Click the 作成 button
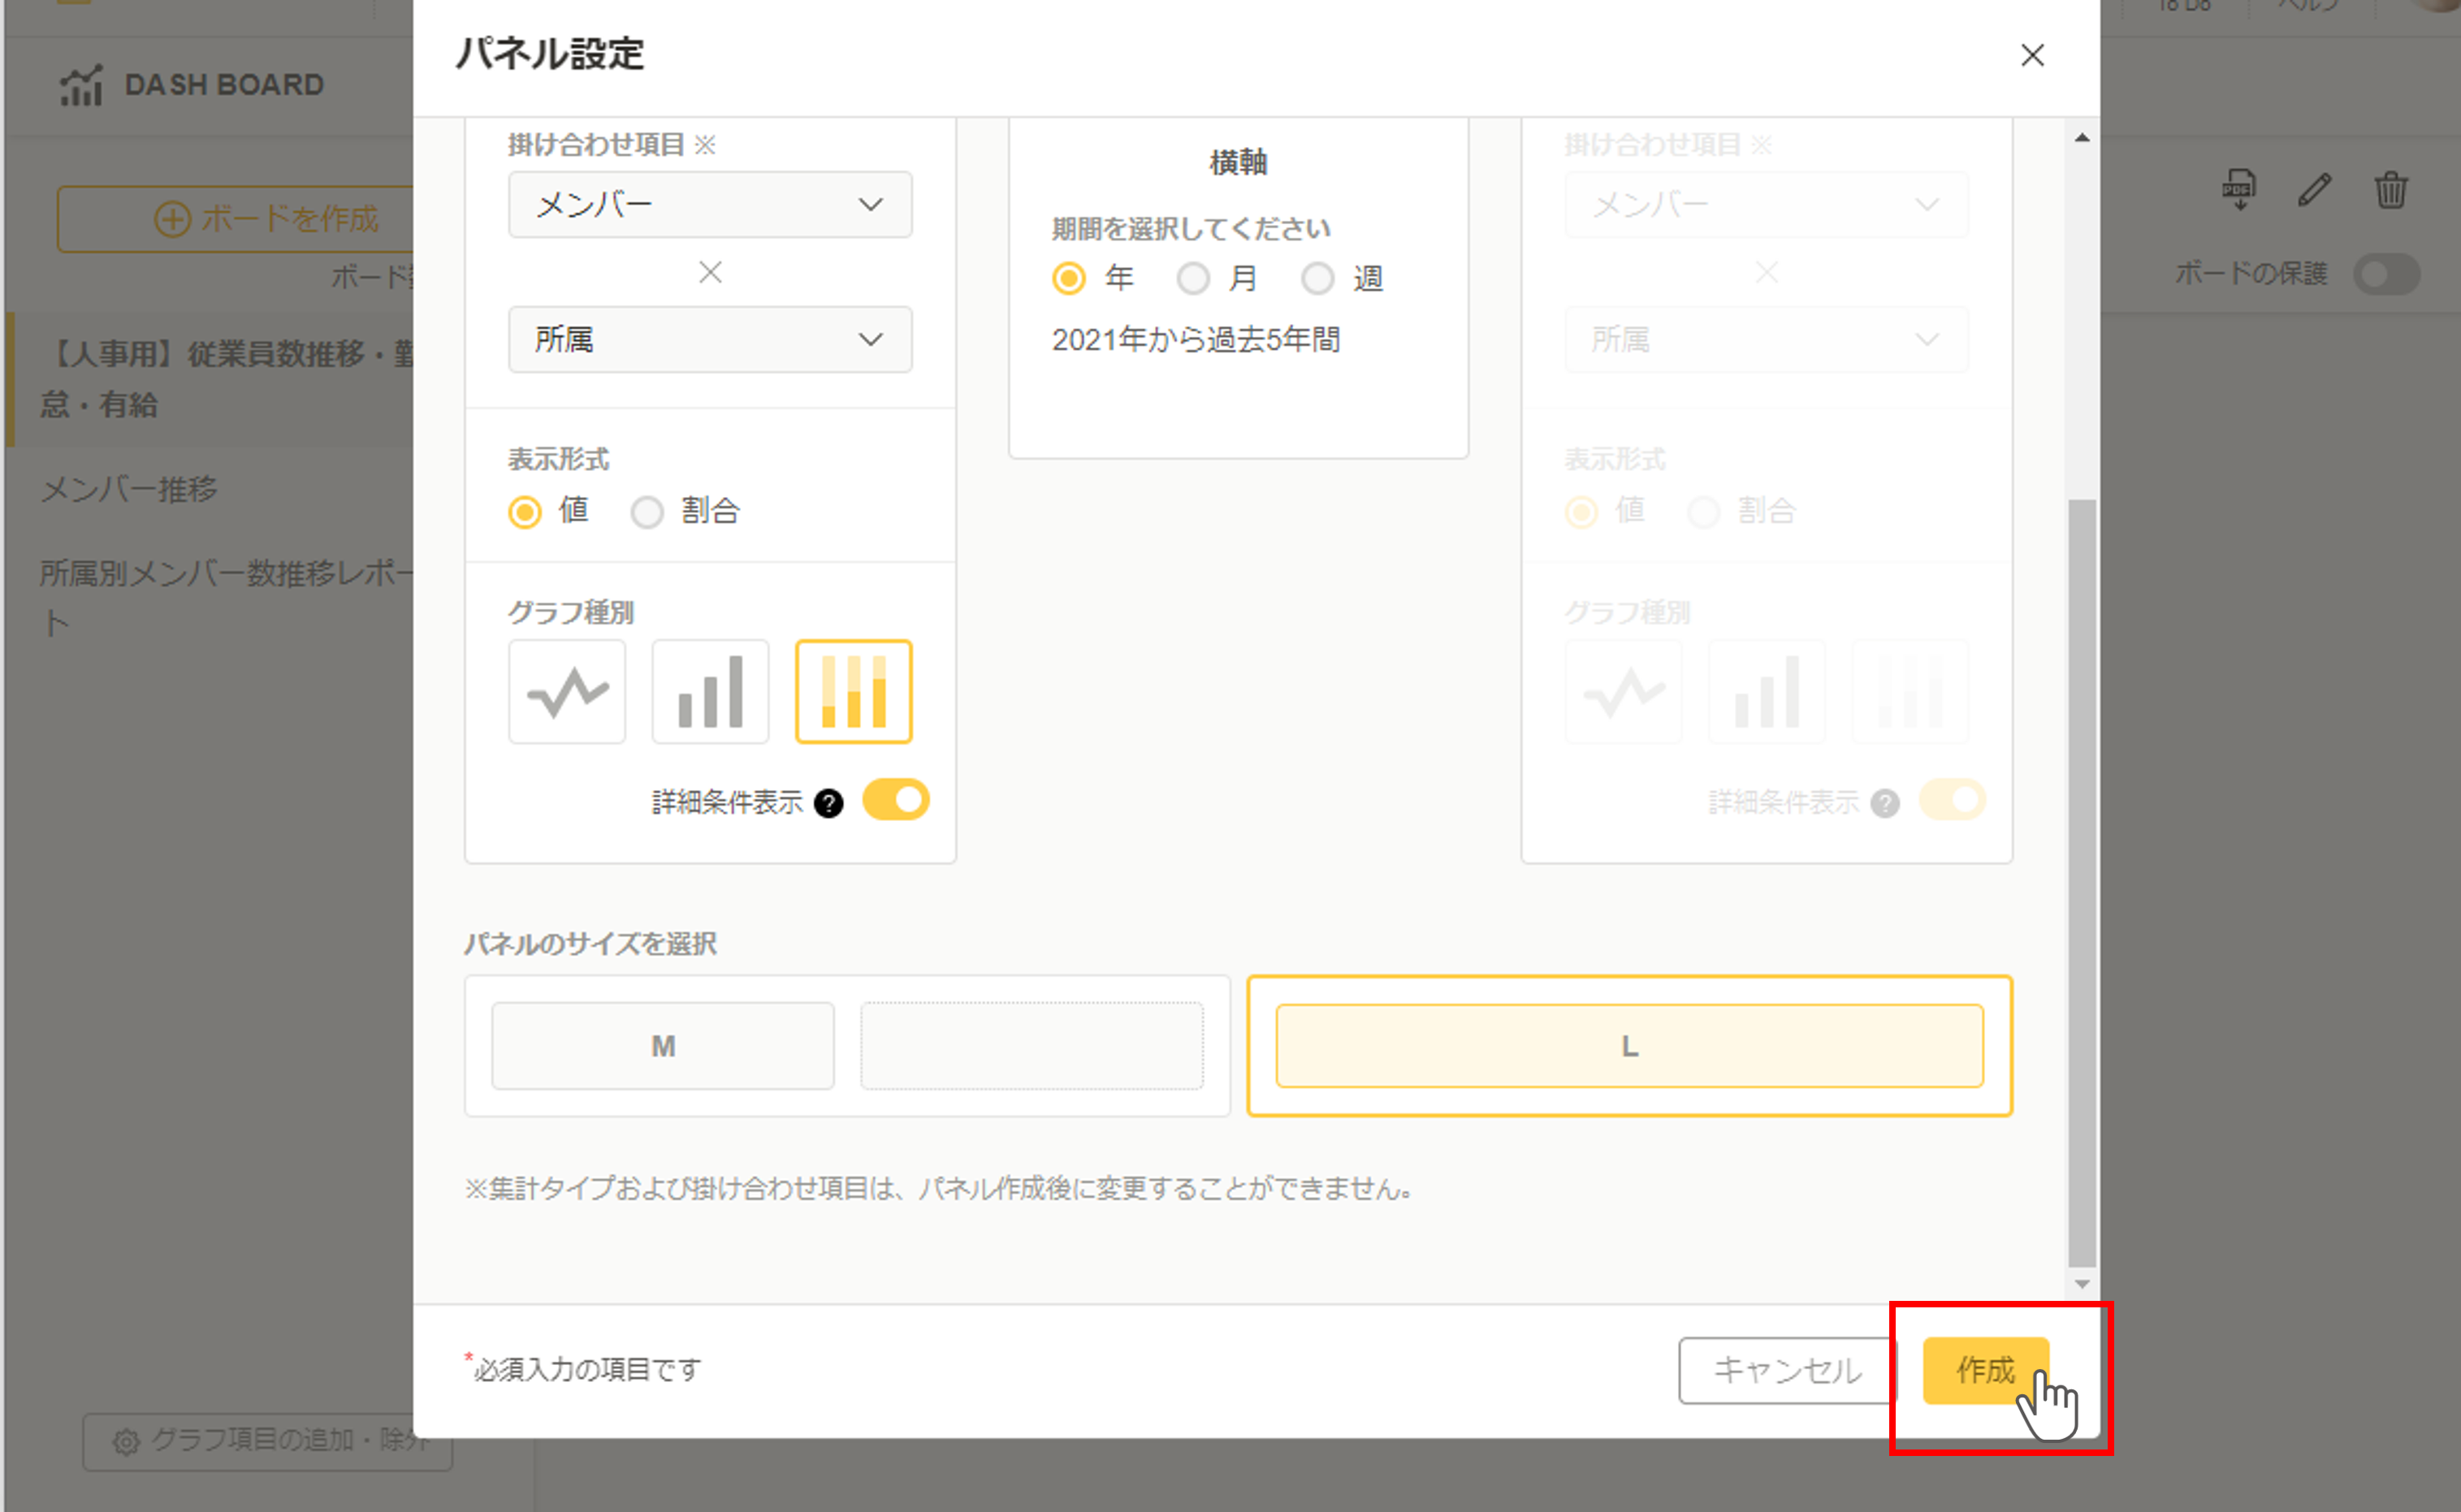The height and width of the screenshot is (1512, 2461). pyautogui.click(x=1986, y=1370)
